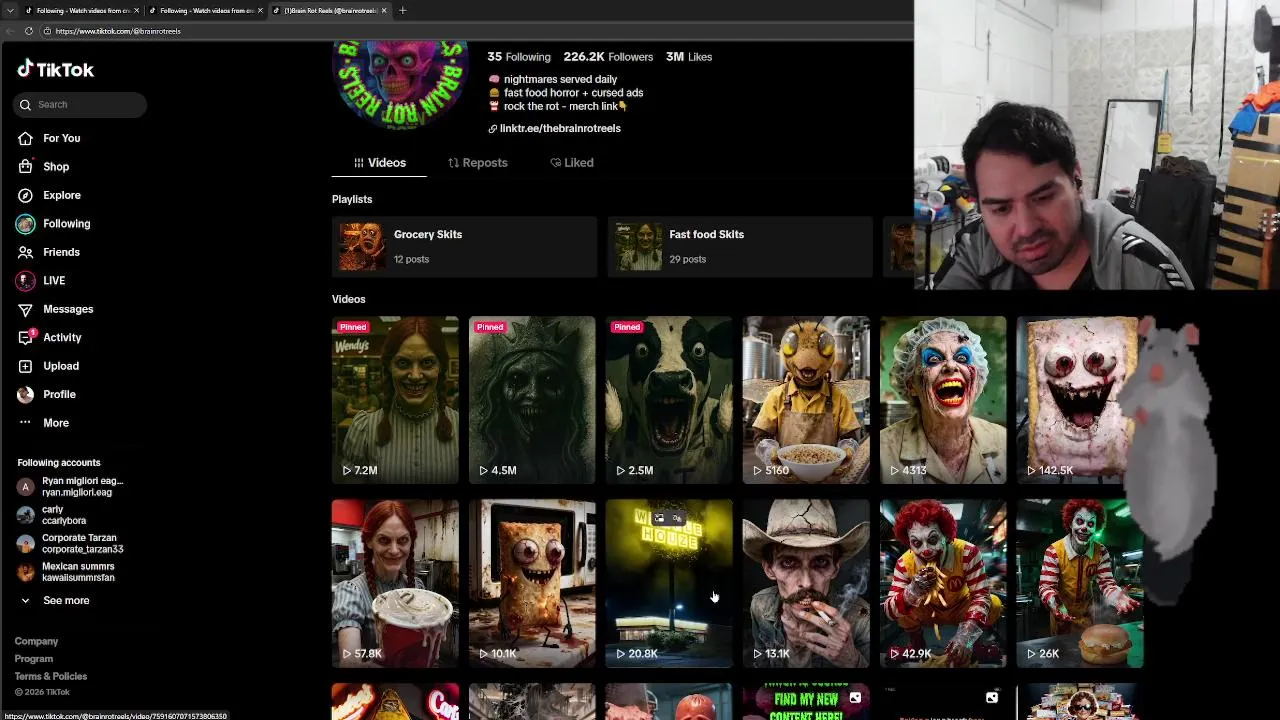
Task: Open the Following avatar icon
Action: click(25, 224)
